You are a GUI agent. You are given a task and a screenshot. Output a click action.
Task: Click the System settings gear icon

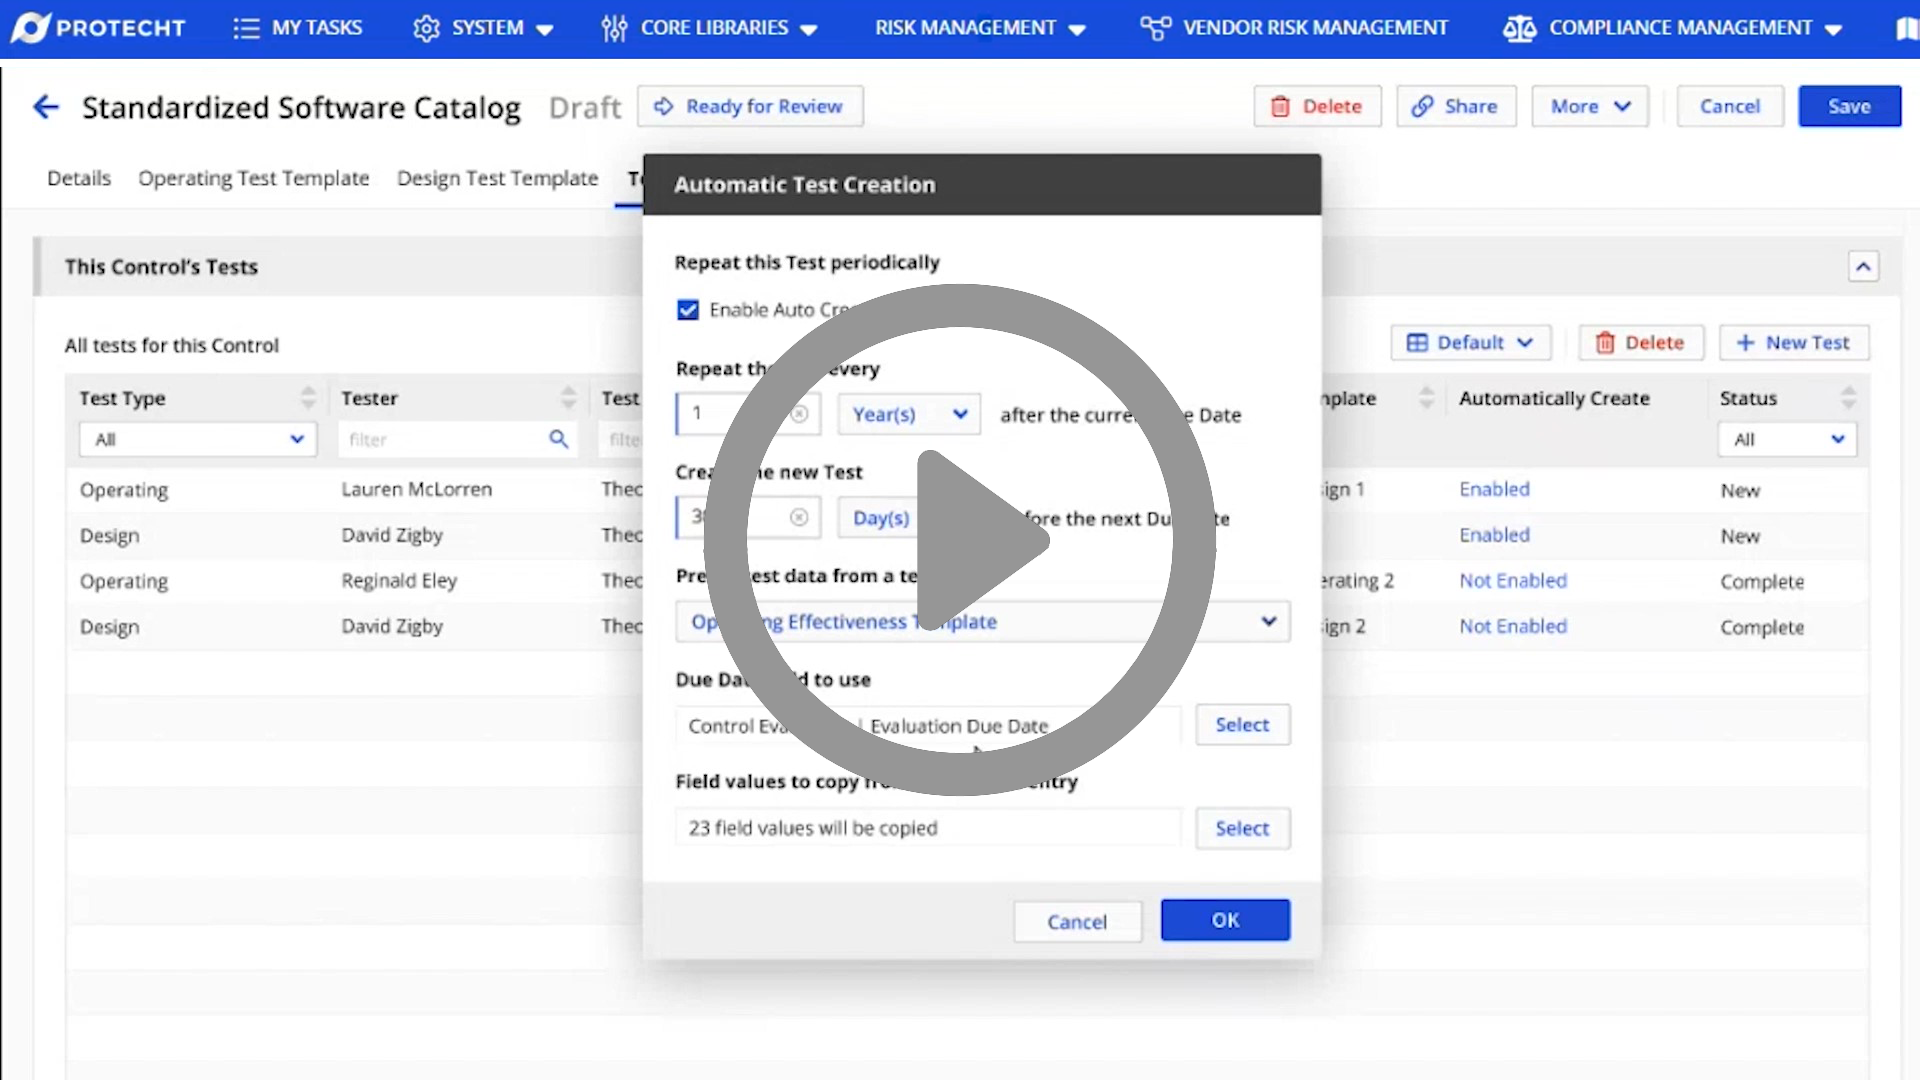pos(426,28)
